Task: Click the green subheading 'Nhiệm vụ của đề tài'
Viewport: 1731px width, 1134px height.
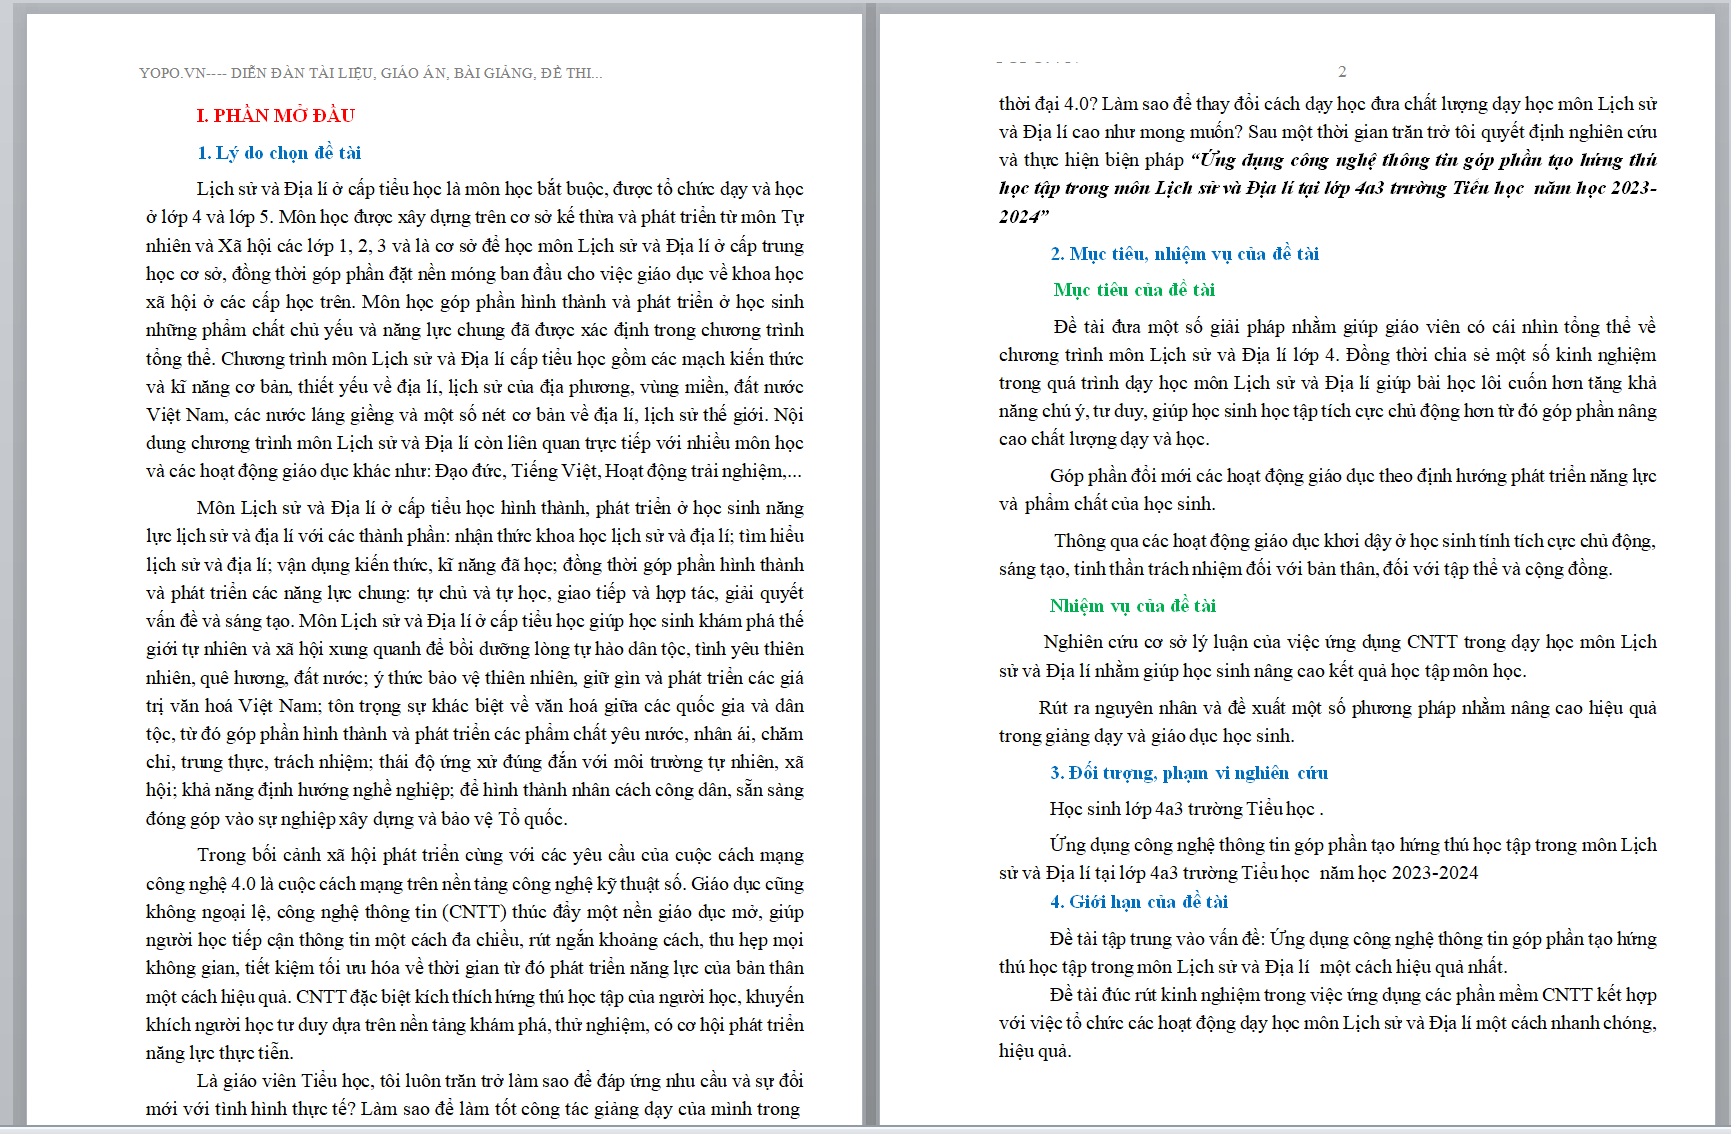Action: pyautogui.click(x=1133, y=606)
